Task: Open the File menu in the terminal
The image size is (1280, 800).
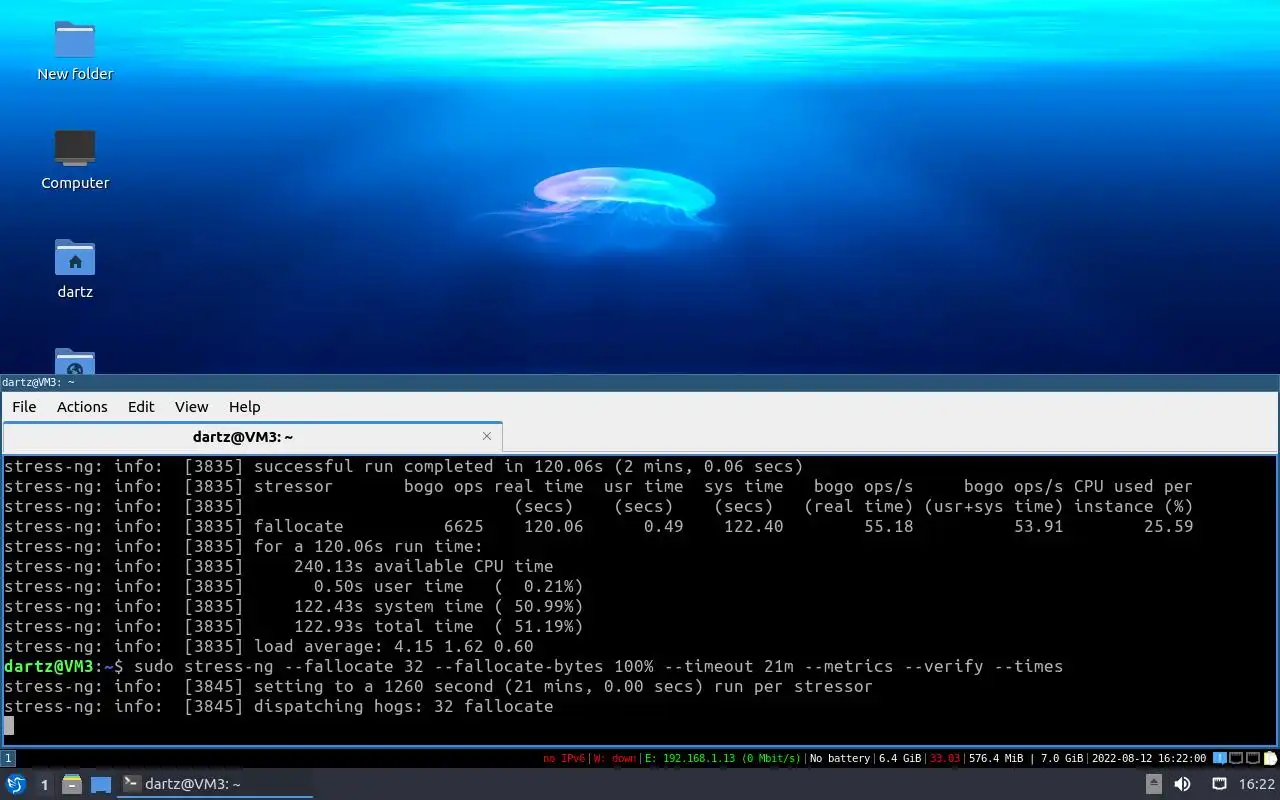Action: (x=24, y=407)
